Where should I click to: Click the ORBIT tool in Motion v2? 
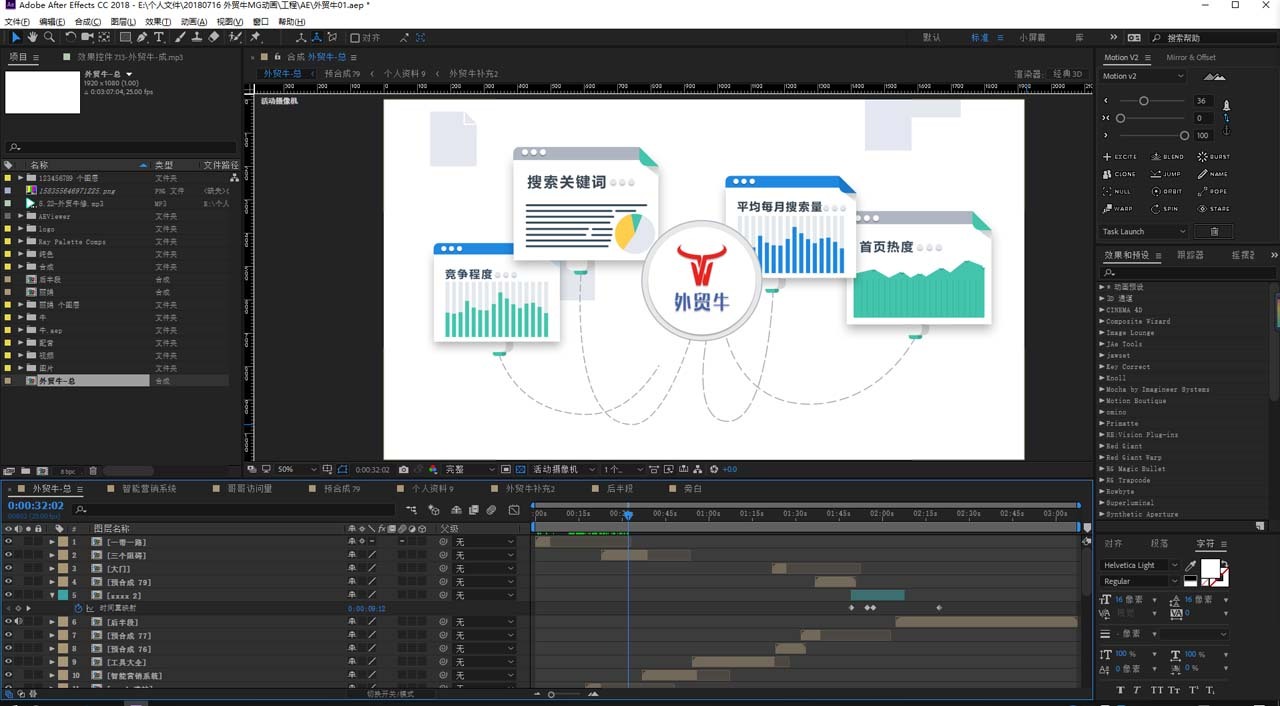1166,191
